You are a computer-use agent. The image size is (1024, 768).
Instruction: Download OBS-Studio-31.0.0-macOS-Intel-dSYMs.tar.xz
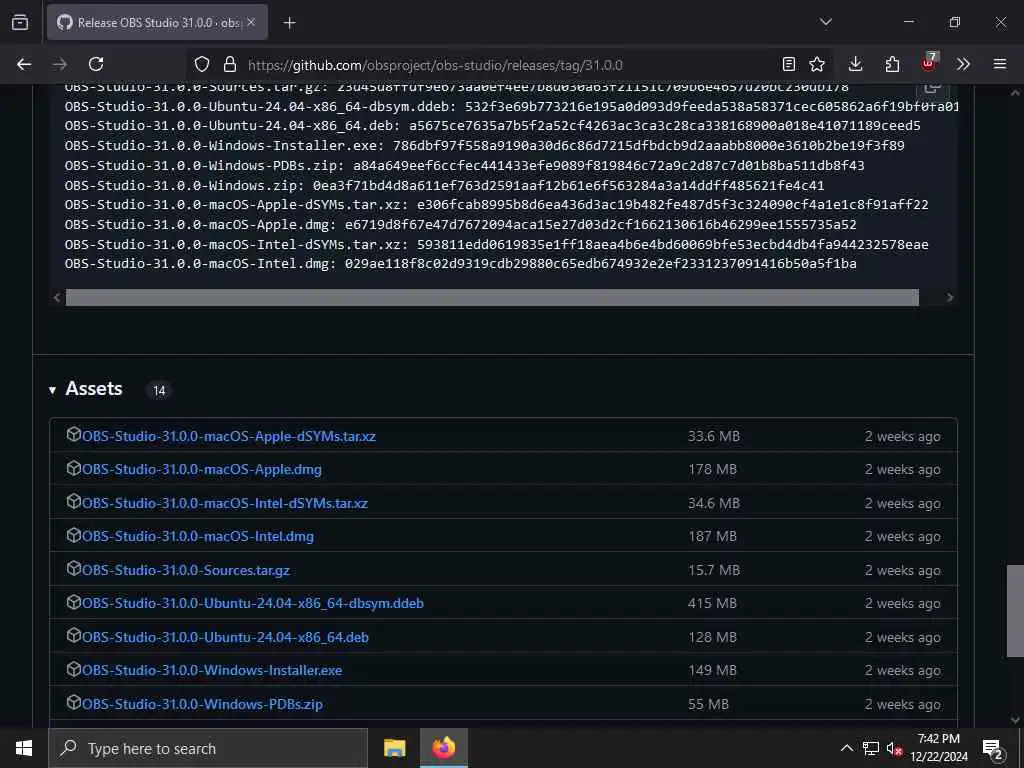(x=225, y=504)
